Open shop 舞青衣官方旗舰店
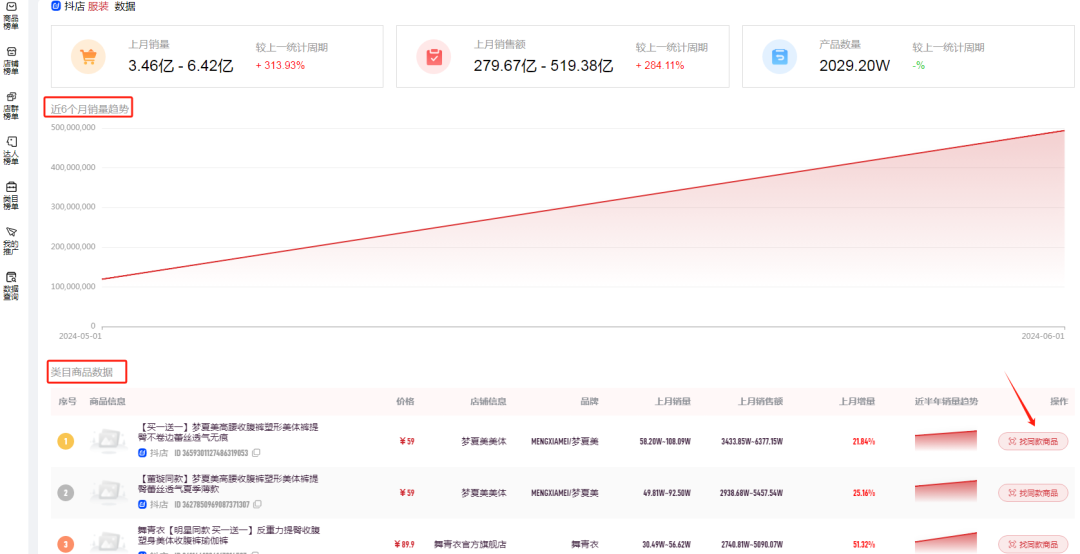This screenshot has height=554, width=1080. [470, 544]
